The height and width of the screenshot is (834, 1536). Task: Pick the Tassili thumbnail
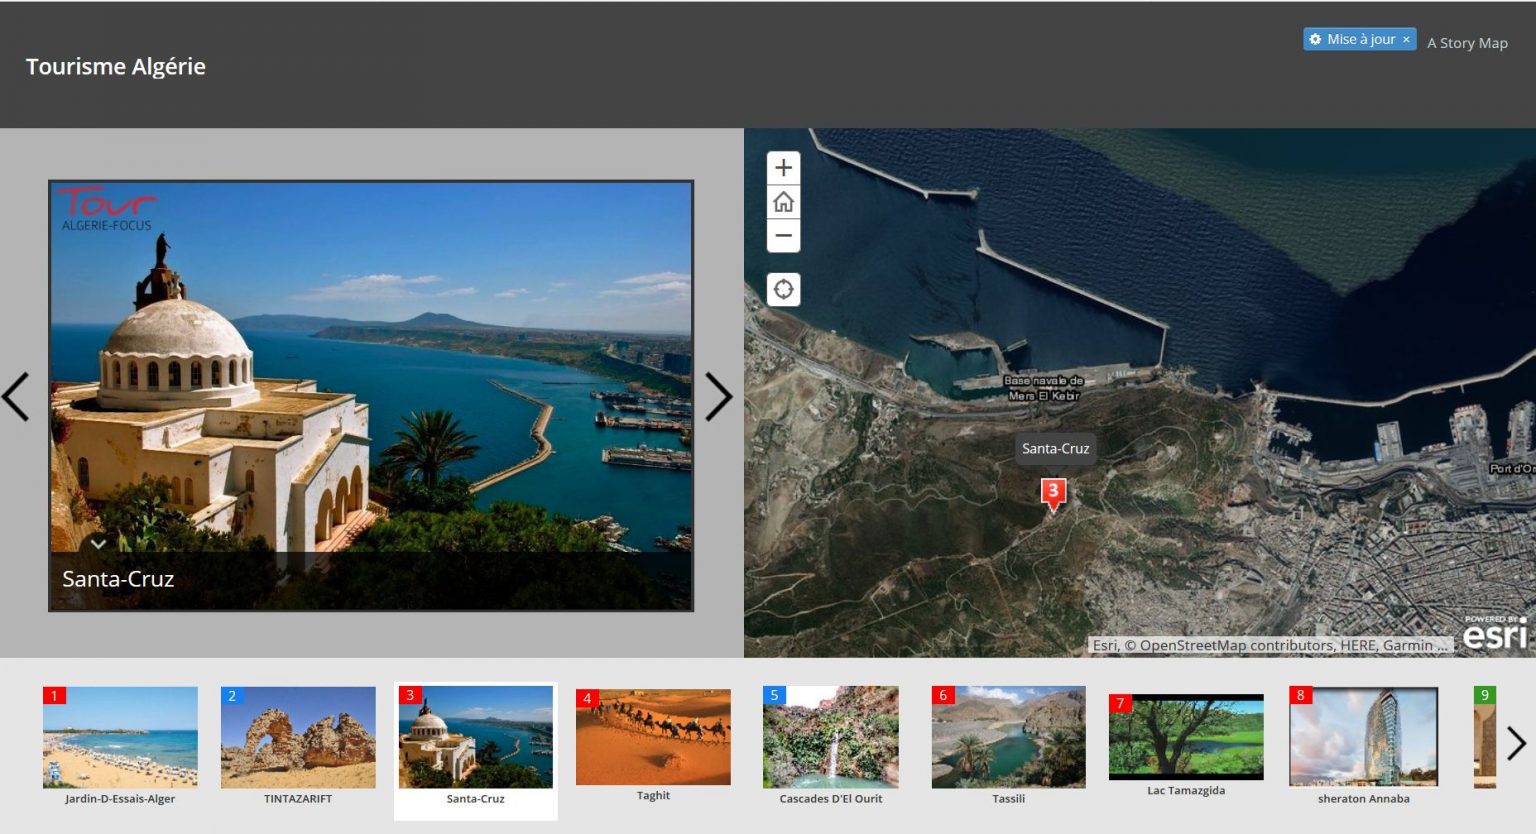click(x=1008, y=738)
